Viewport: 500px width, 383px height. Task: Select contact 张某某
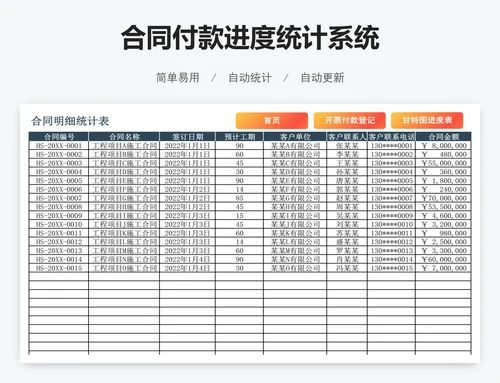click(347, 146)
